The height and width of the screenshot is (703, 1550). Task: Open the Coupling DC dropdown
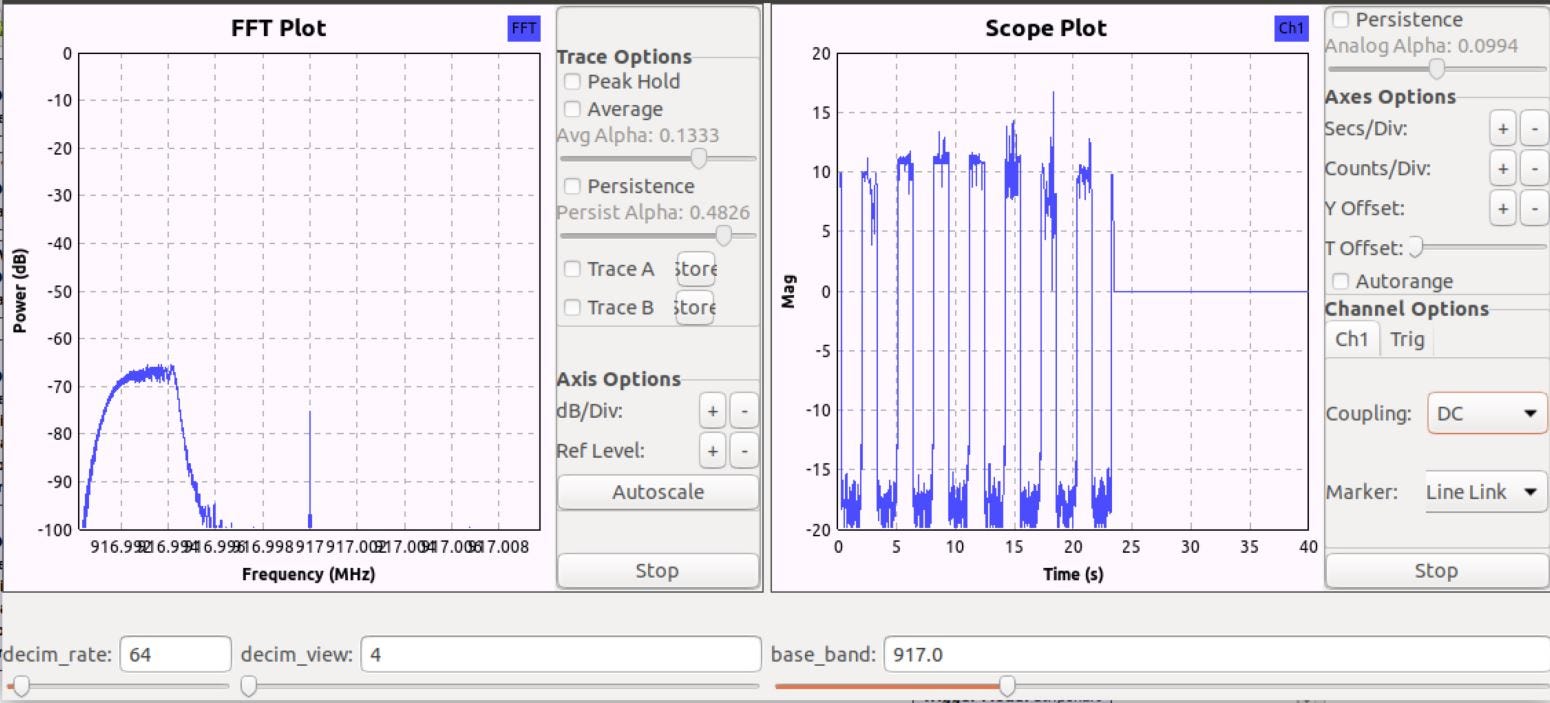pos(1487,413)
